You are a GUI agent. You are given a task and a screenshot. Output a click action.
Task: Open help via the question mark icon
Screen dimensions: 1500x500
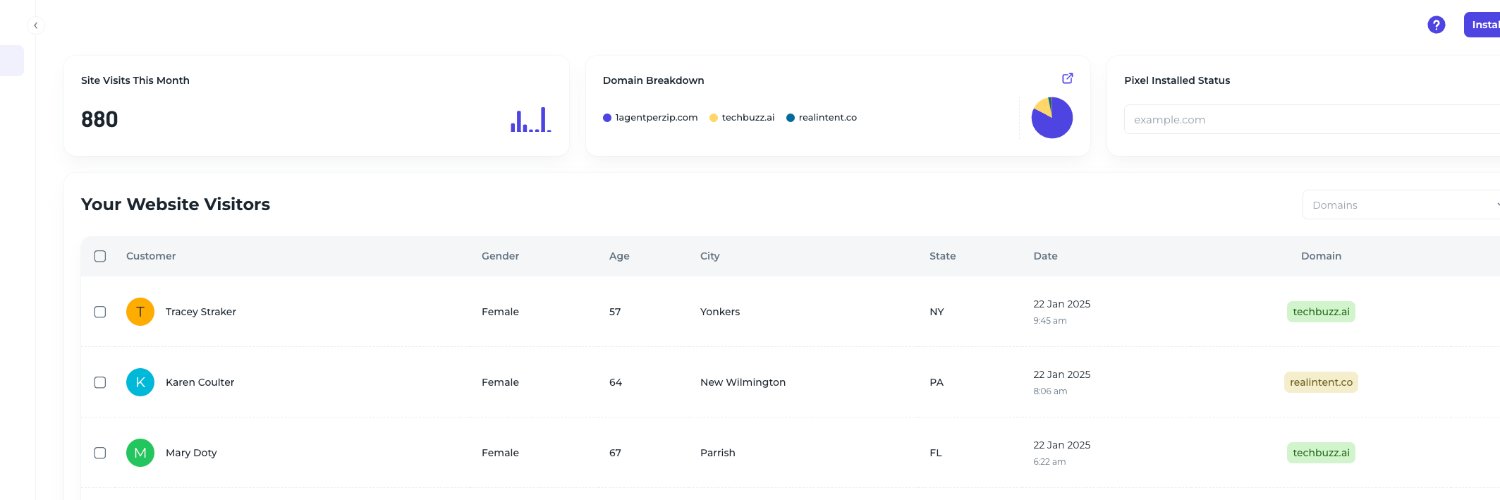1436,25
